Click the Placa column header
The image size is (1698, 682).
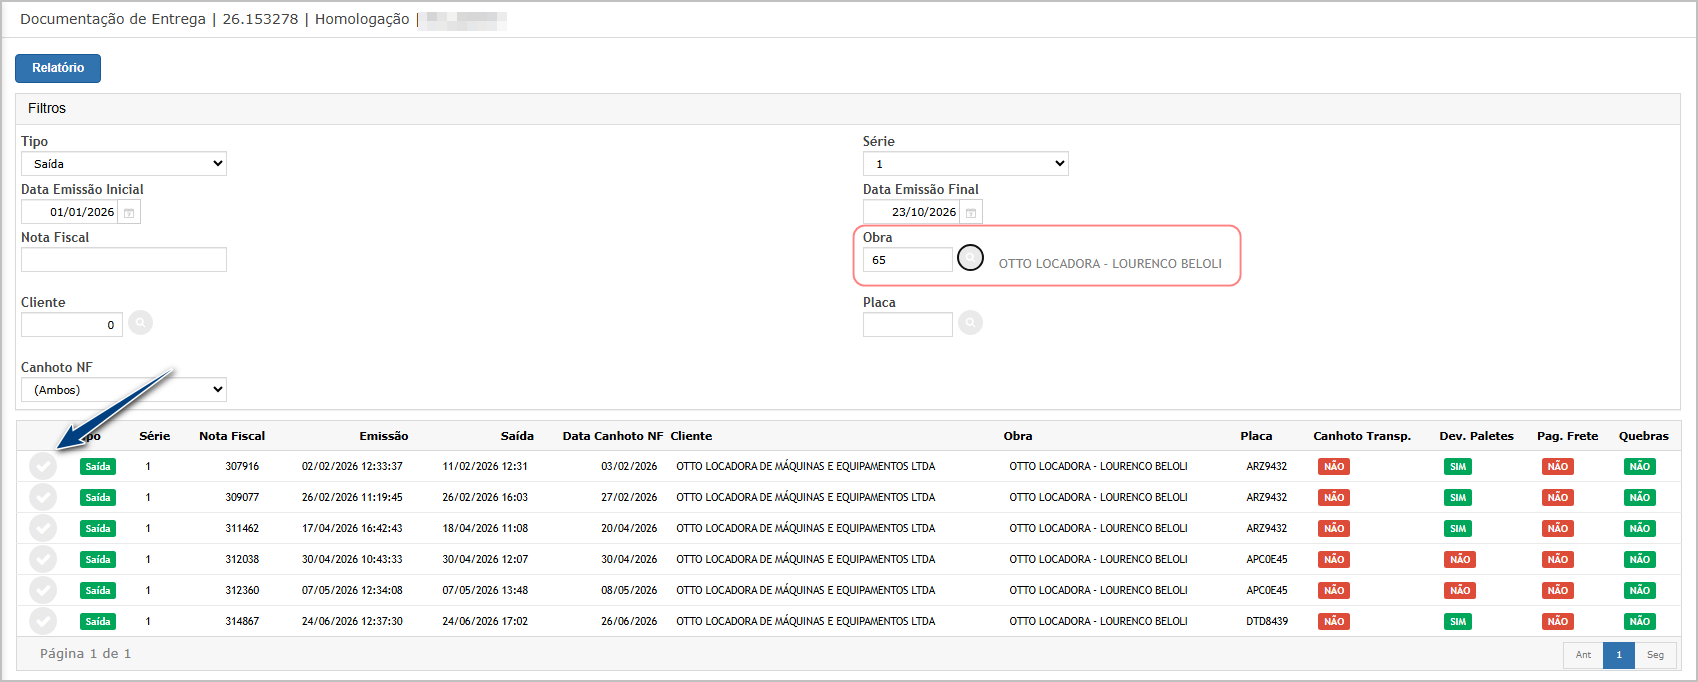click(x=1256, y=436)
